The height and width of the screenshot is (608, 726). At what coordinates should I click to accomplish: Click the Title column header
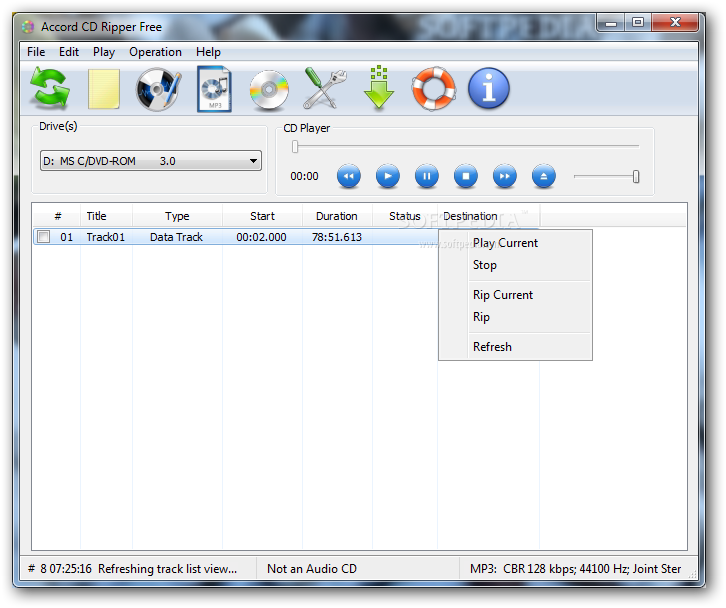(x=106, y=216)
